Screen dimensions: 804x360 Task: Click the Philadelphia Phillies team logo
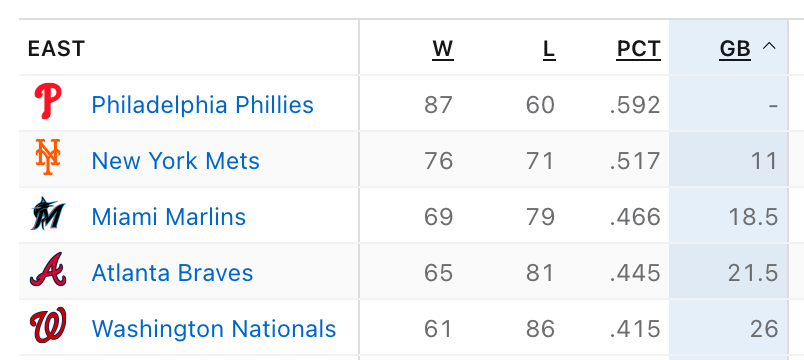[x=48, y=102]
